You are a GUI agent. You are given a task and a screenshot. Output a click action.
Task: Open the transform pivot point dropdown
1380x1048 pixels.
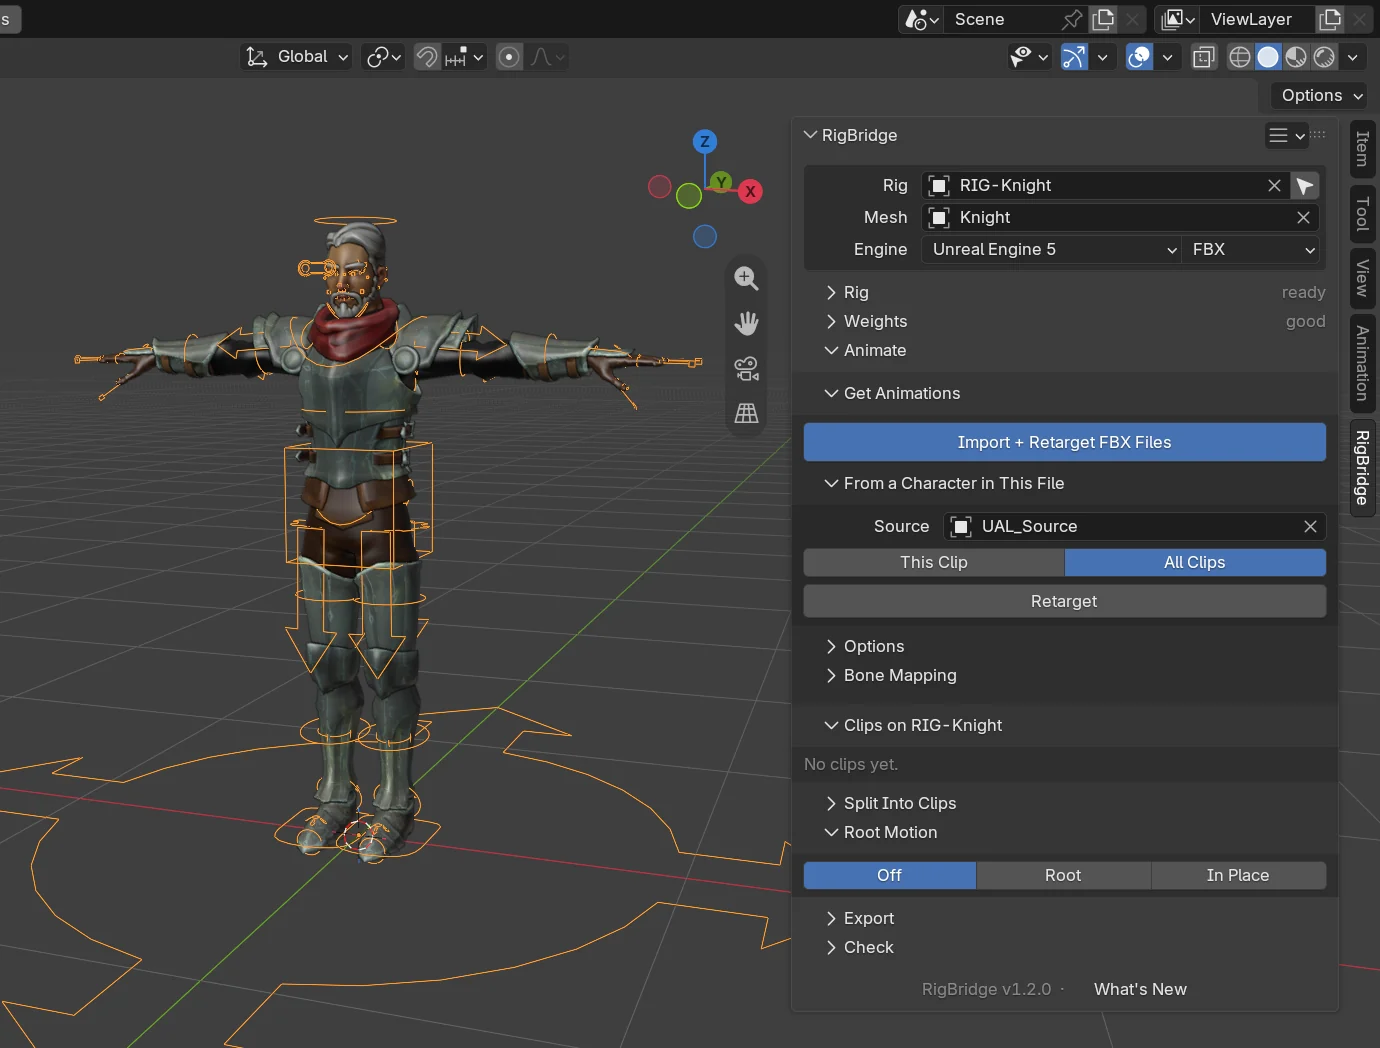point(383,57)
